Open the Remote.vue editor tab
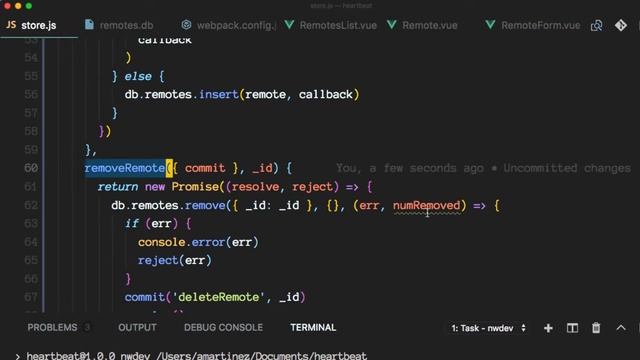The width and height of the screenshot is (640, 360). coord(429,25)
